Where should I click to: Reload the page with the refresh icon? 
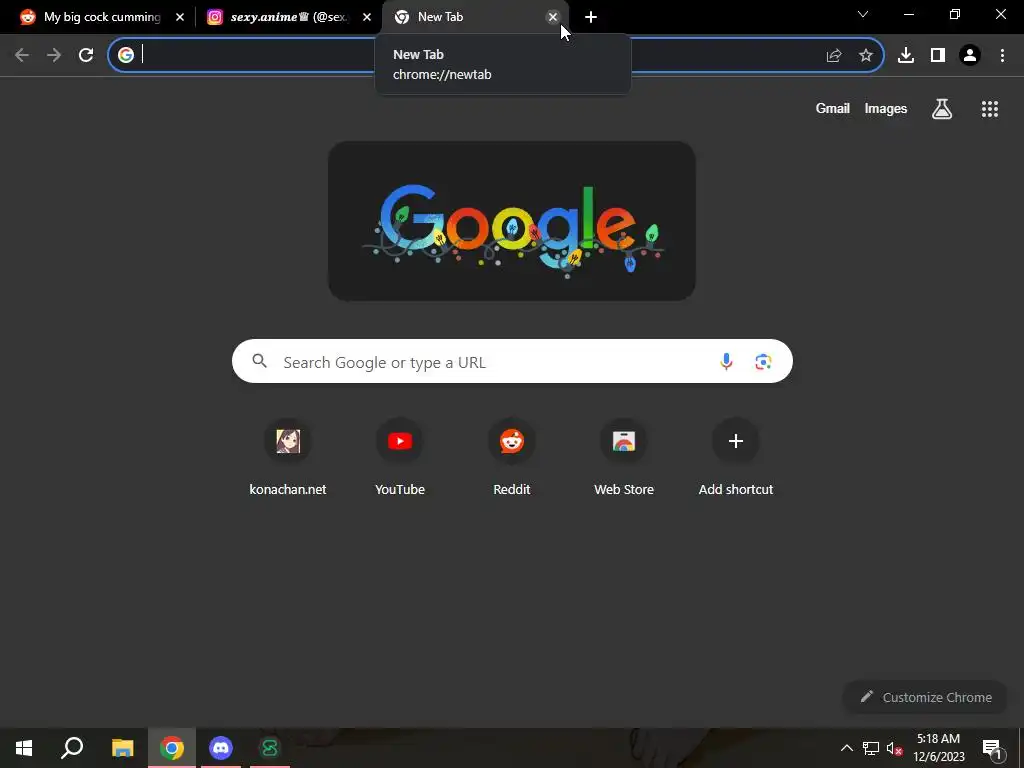click(x=86, y=55)
